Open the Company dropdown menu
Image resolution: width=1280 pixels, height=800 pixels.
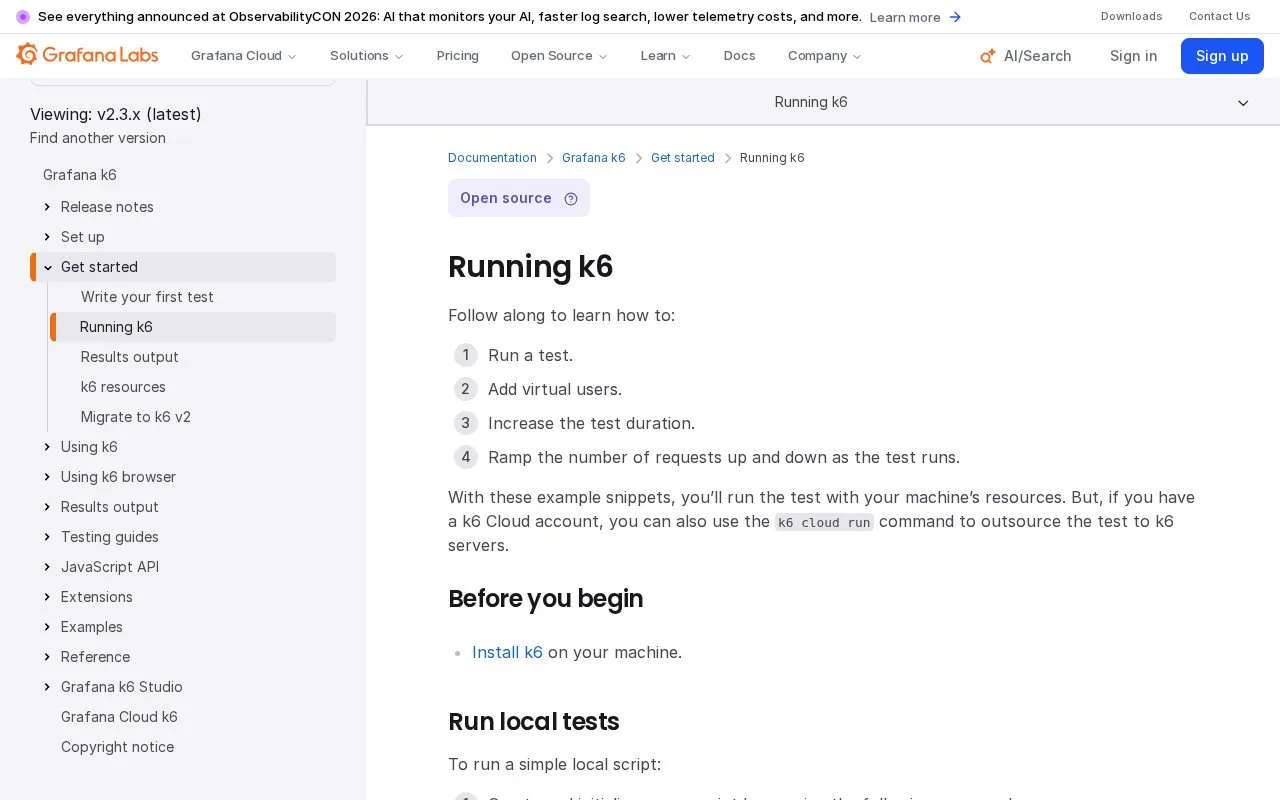tap(825, 56)
